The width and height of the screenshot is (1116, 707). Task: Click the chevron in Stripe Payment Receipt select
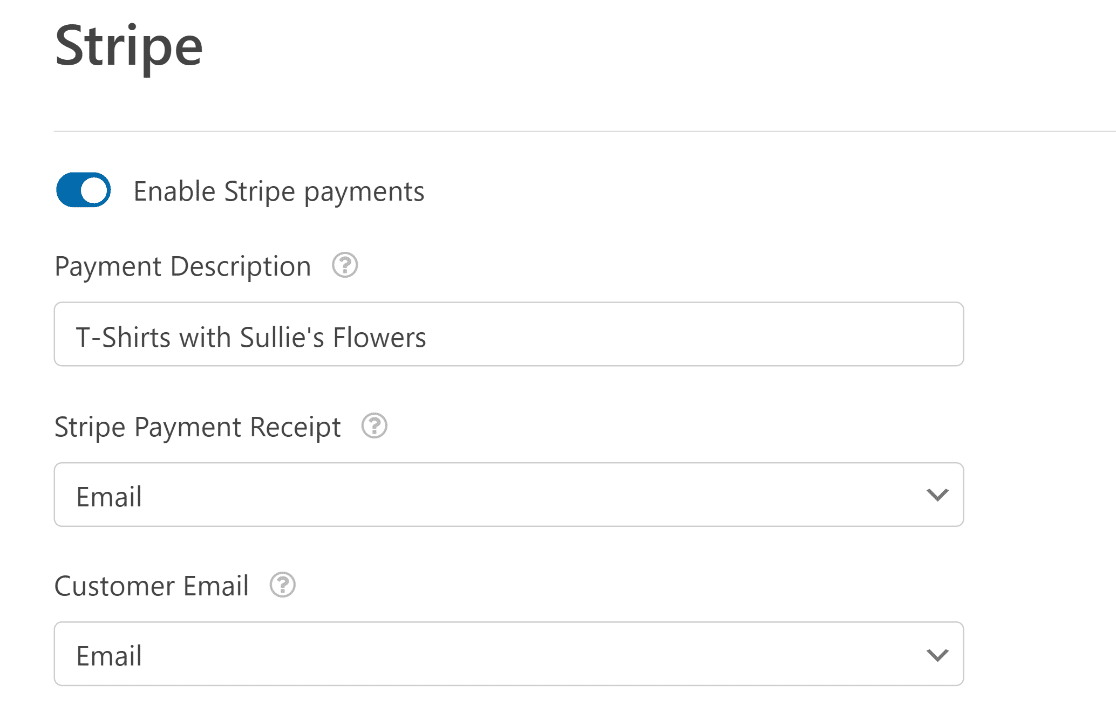coord(937,495)
